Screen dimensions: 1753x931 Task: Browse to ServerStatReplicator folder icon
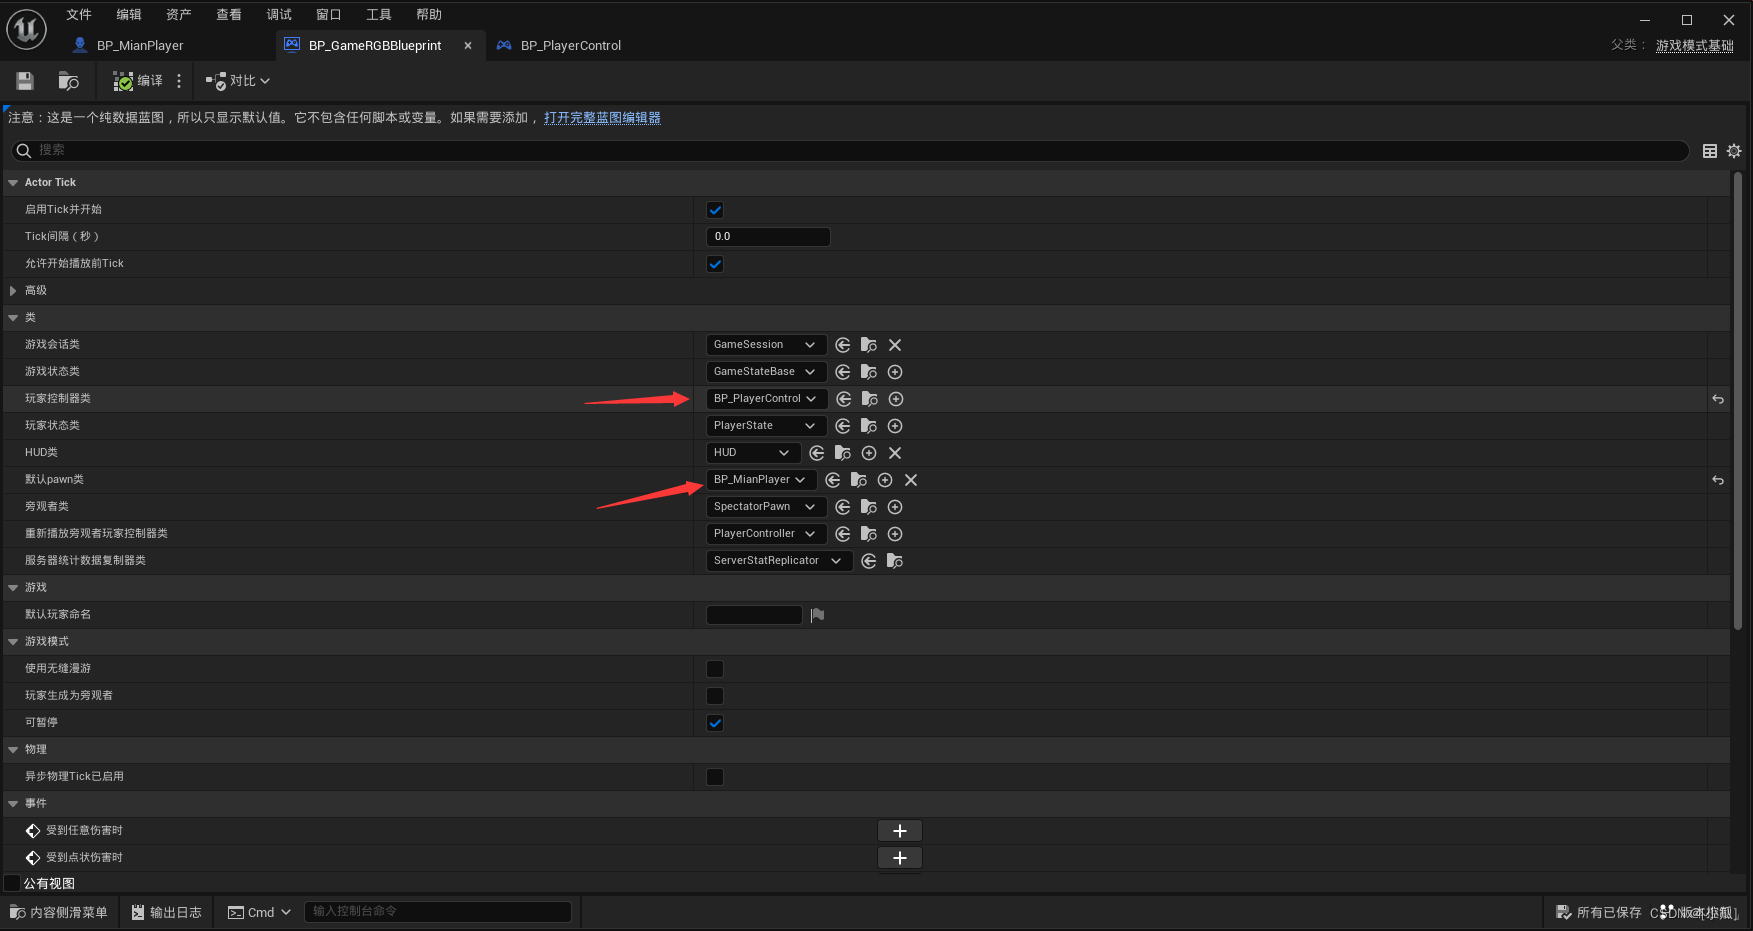tap(895, 561)
